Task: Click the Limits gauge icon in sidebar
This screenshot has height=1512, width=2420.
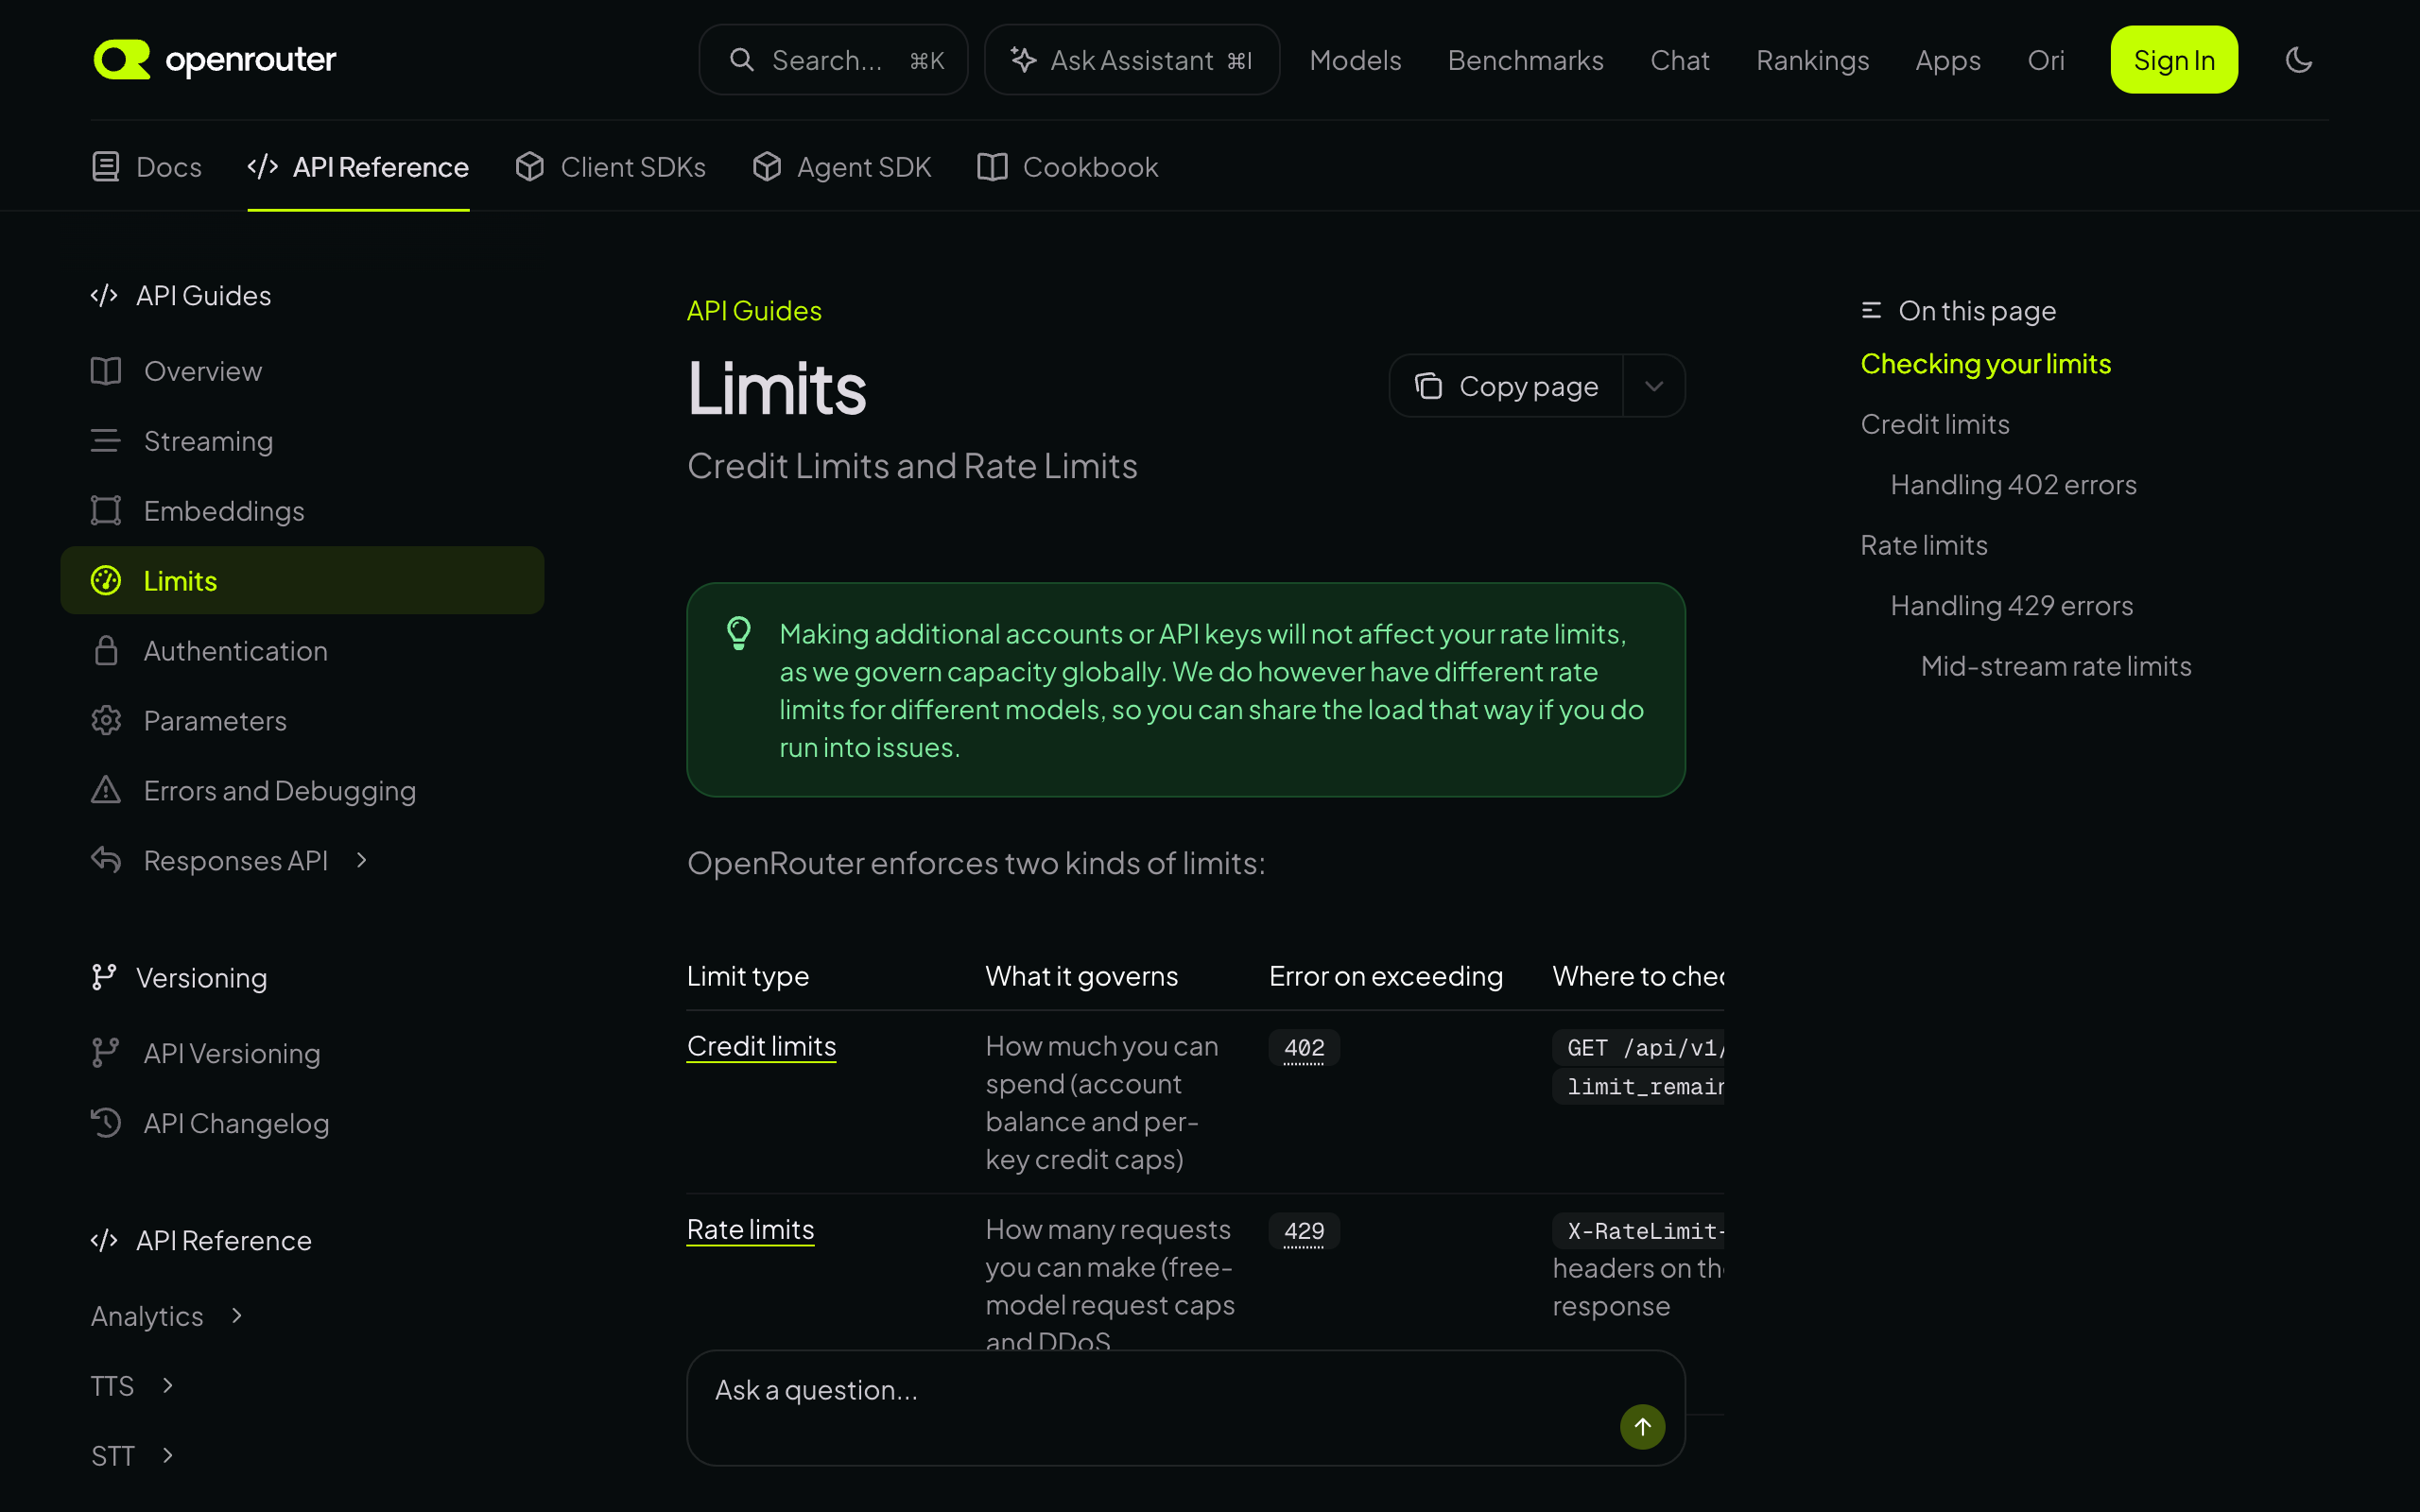Action: [x=106, y=581]
